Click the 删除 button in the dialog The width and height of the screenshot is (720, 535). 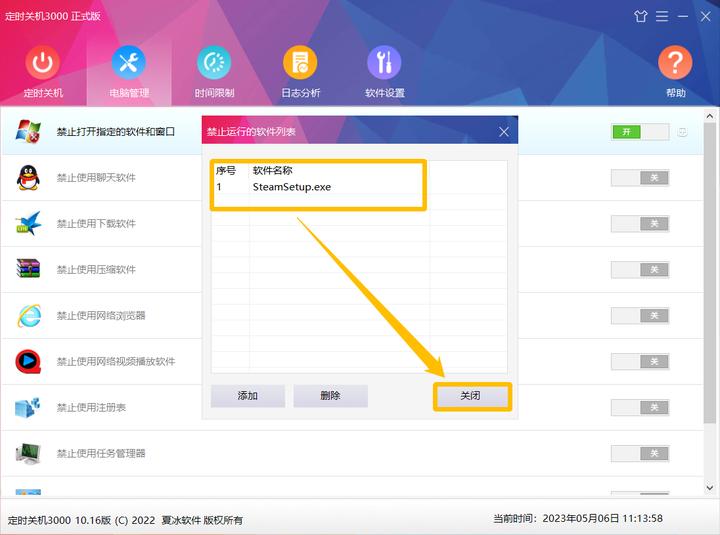[330, 395]
